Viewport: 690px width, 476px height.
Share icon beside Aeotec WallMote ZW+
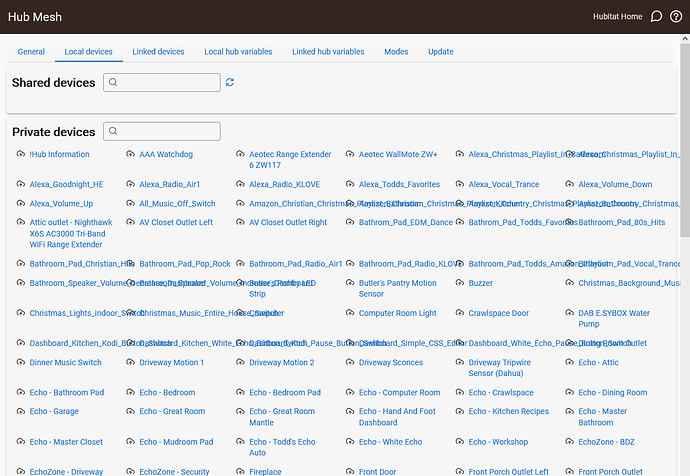(350, 154)
